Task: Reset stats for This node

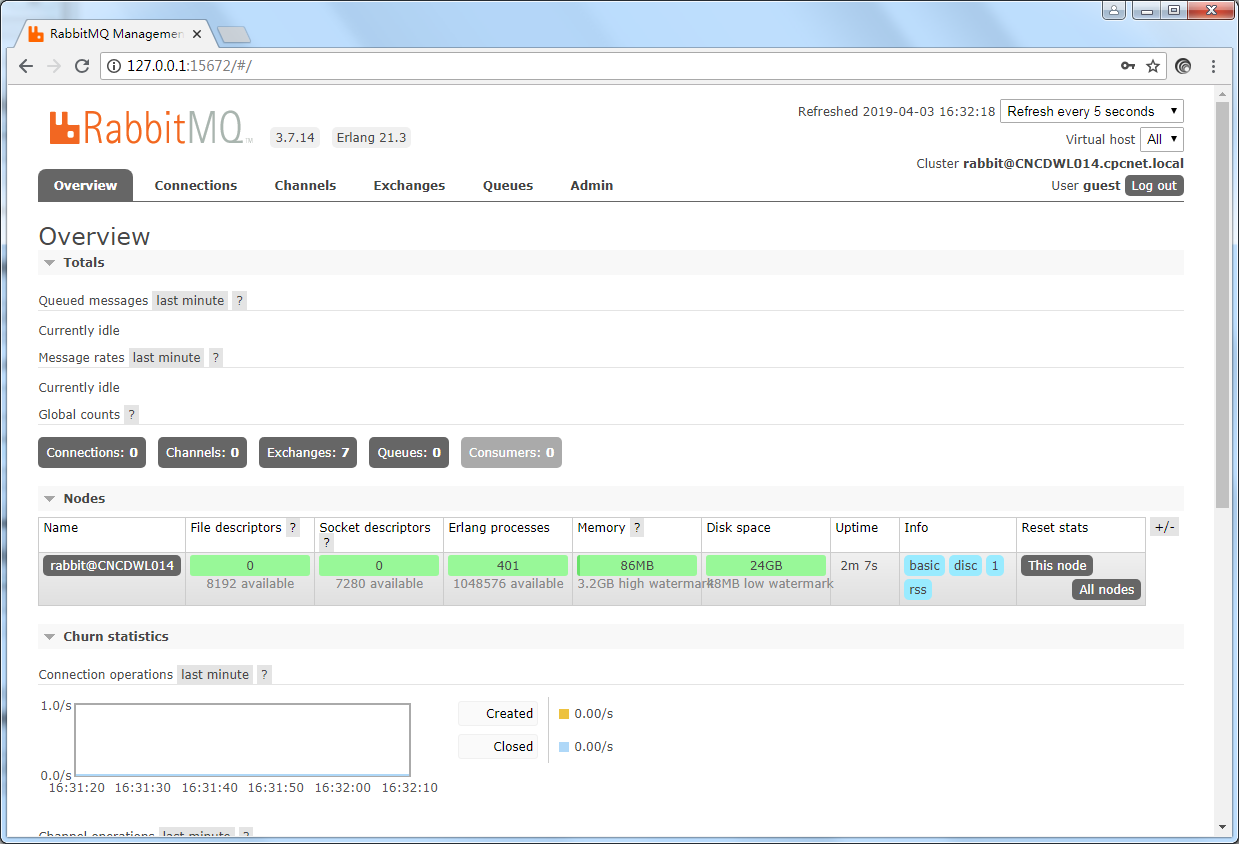Action: [1057, 565]
